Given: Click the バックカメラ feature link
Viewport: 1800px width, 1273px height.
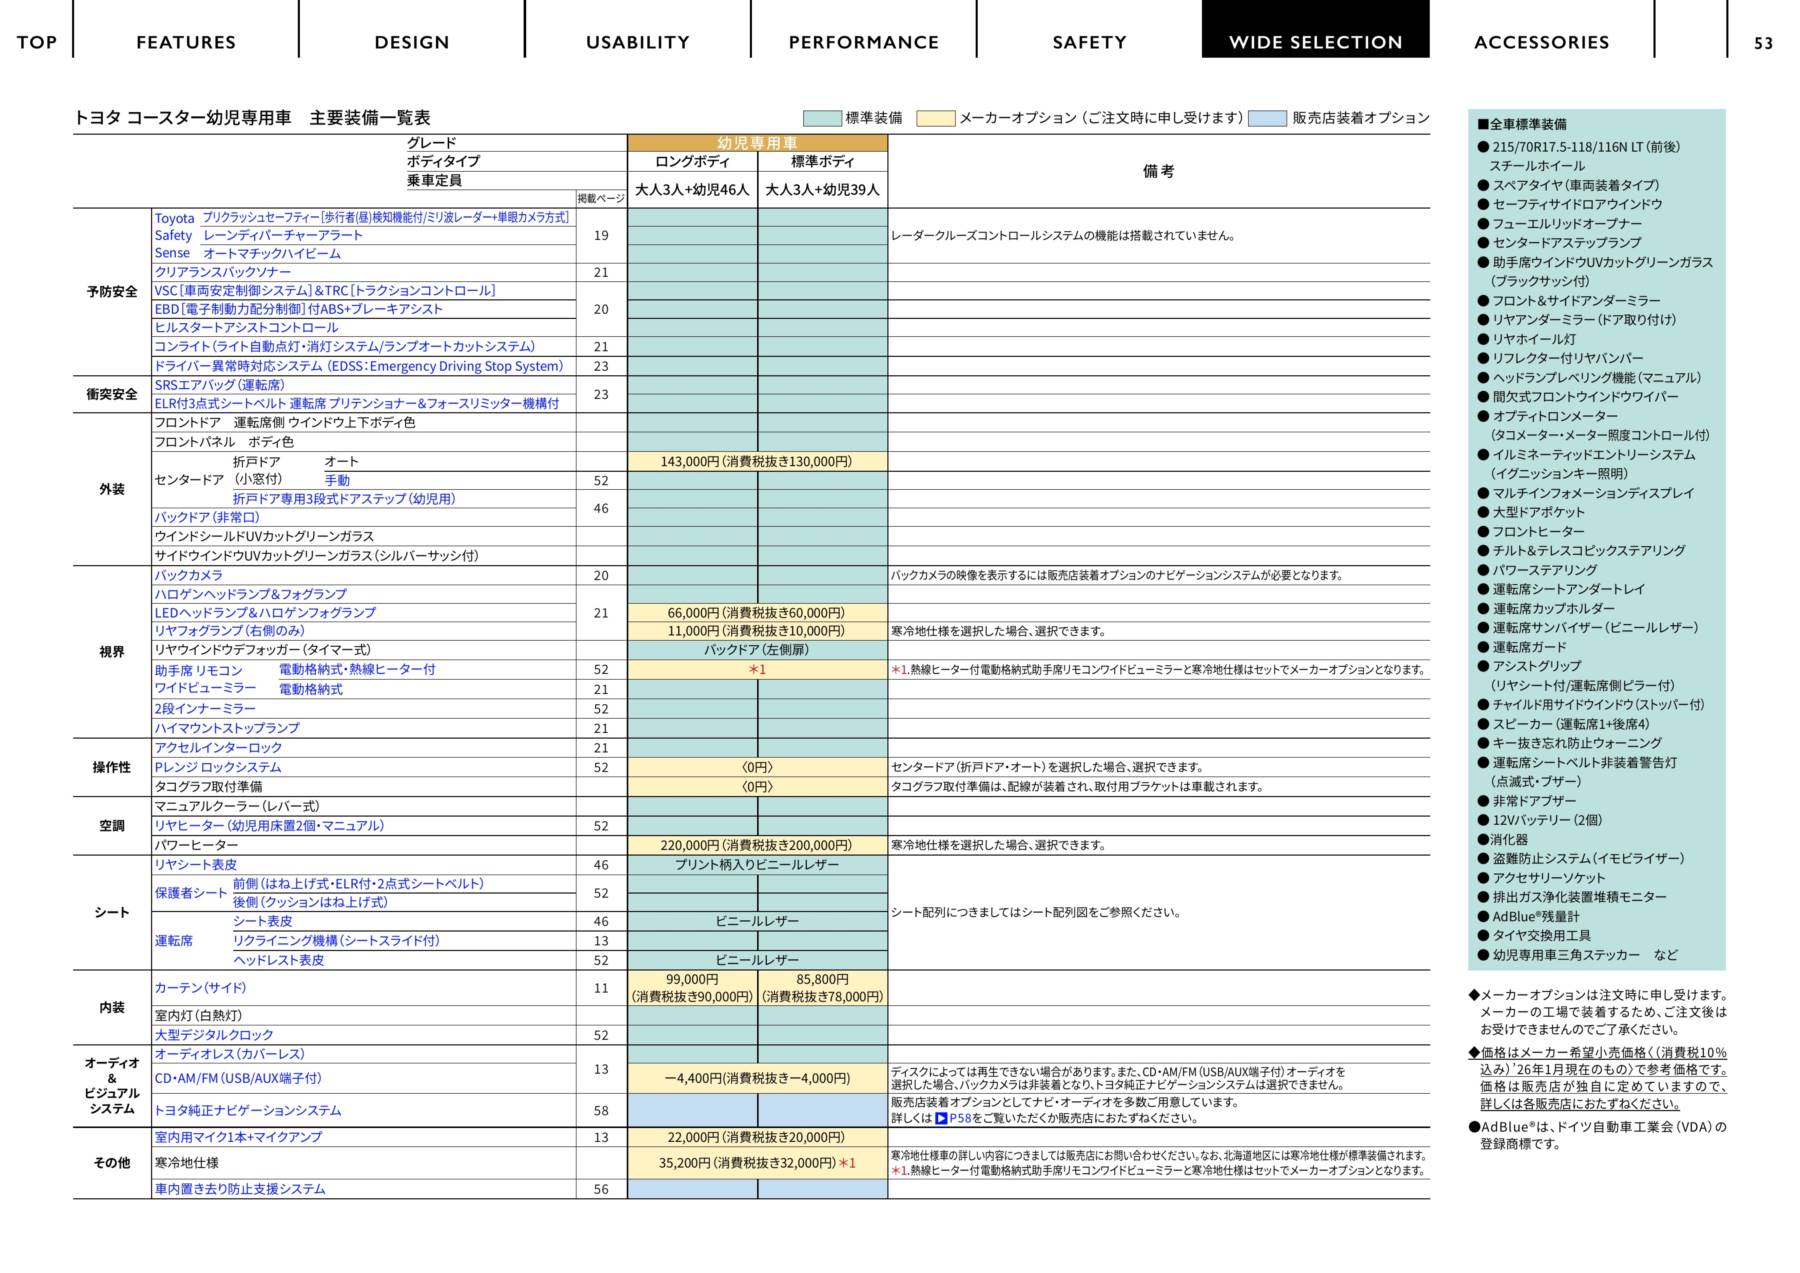Looking at the screenshot, I should [188, 575].
